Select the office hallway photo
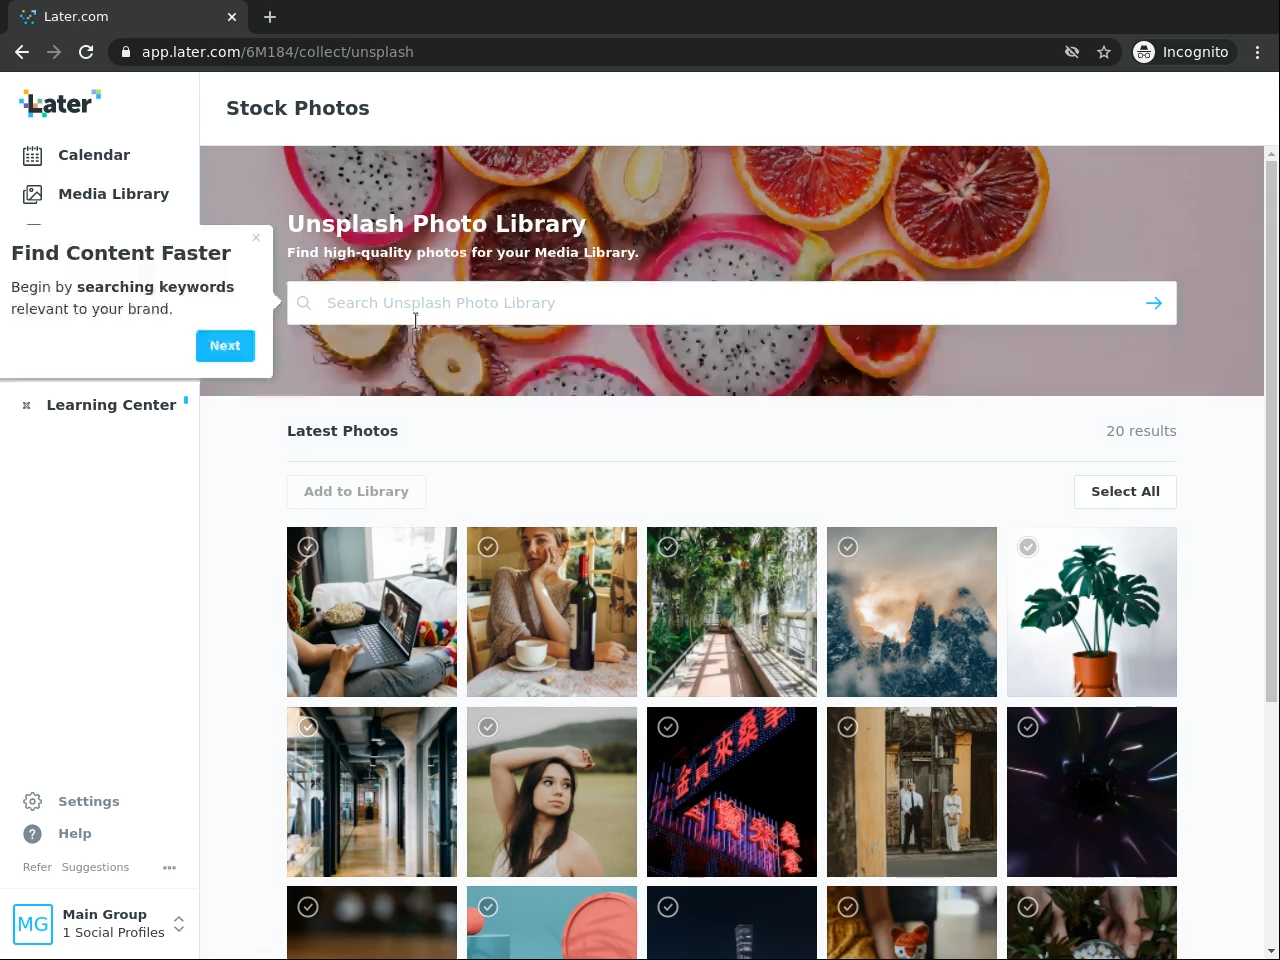This screenshot has width=1280, height=960. pos(308,727)
